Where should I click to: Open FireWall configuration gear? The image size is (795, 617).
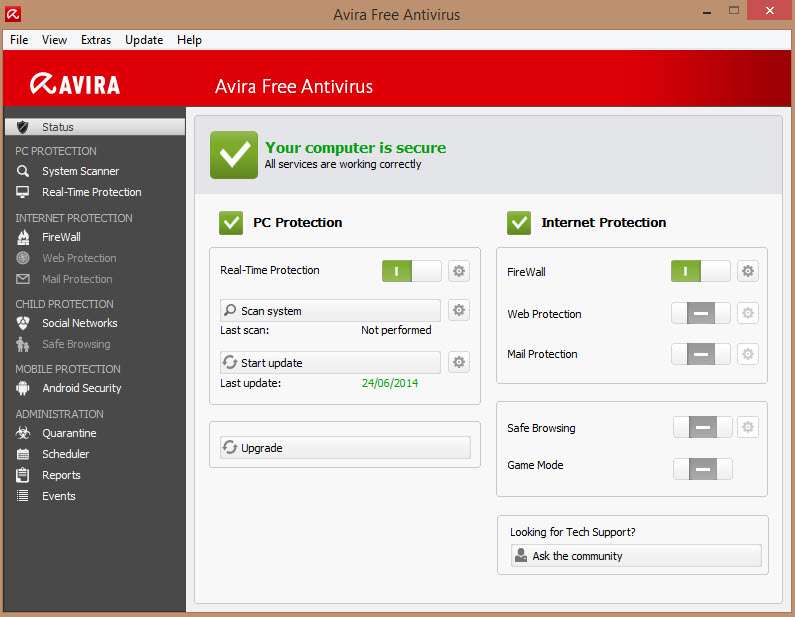[748, 271]
